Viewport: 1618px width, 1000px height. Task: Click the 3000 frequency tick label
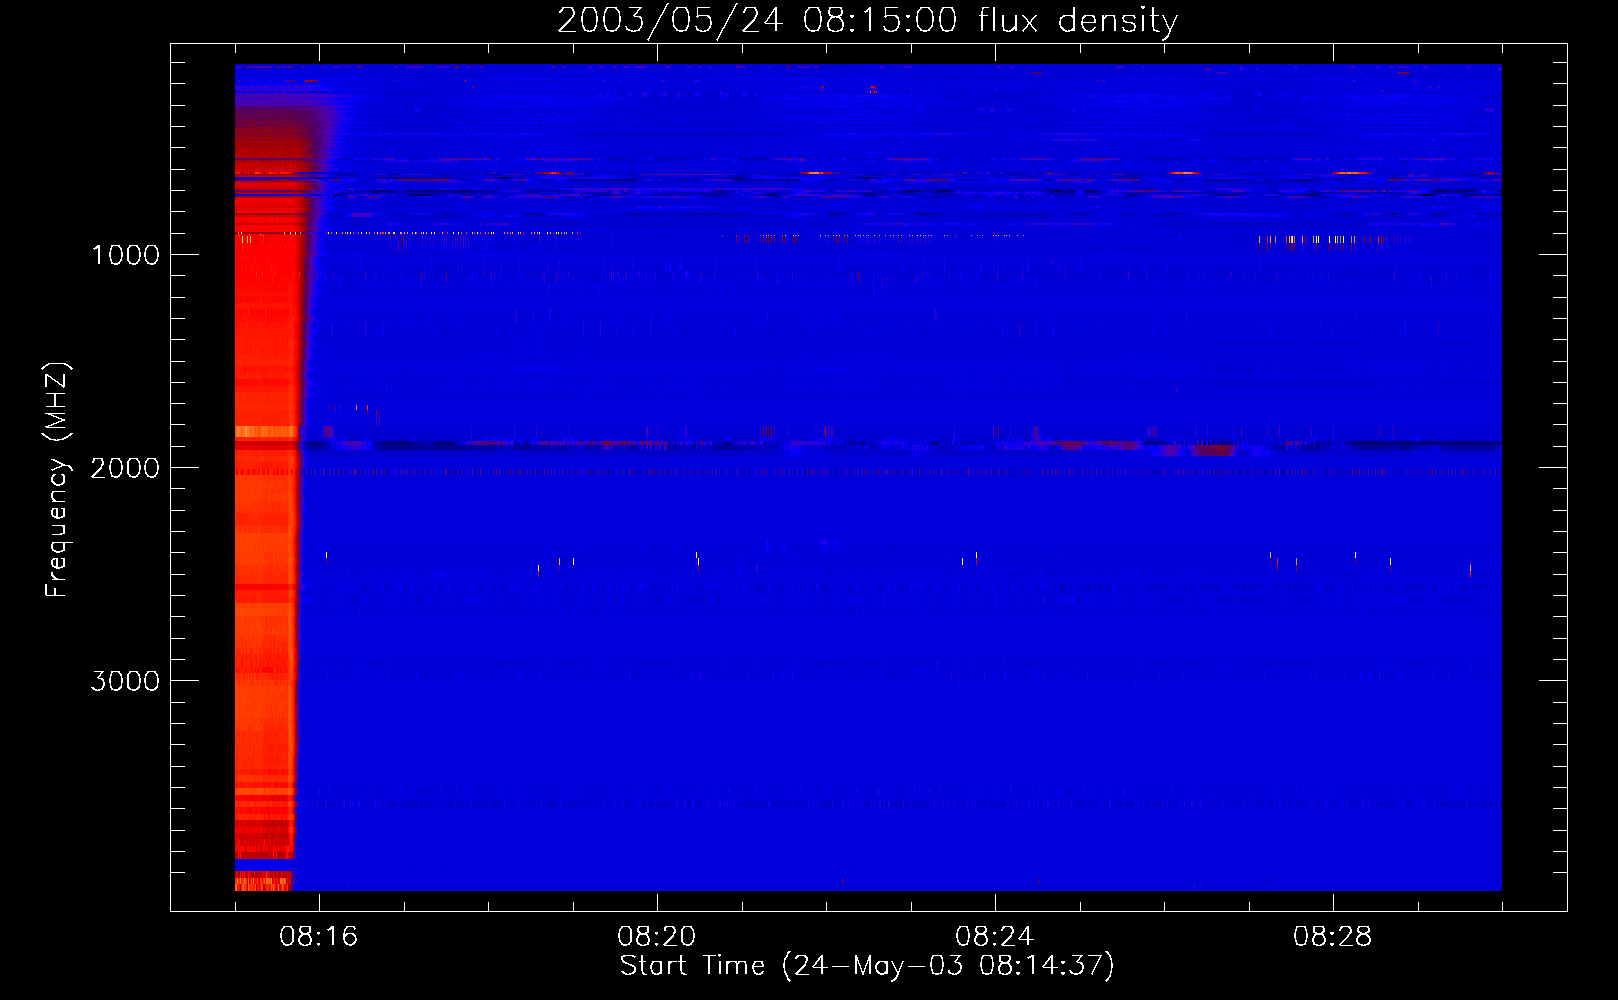pos(125,681)
